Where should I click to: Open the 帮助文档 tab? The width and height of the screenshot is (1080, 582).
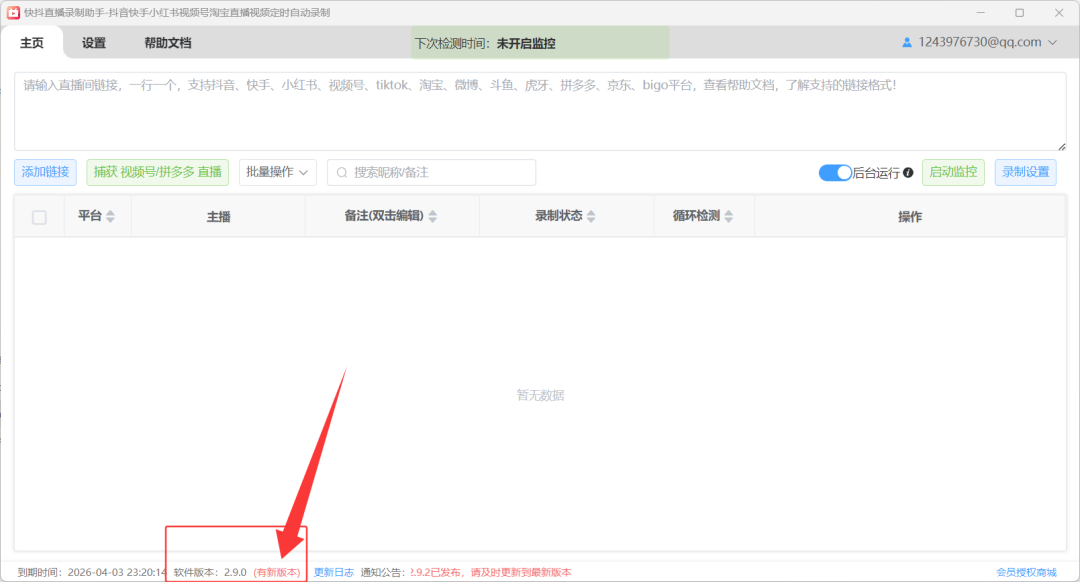167,43
